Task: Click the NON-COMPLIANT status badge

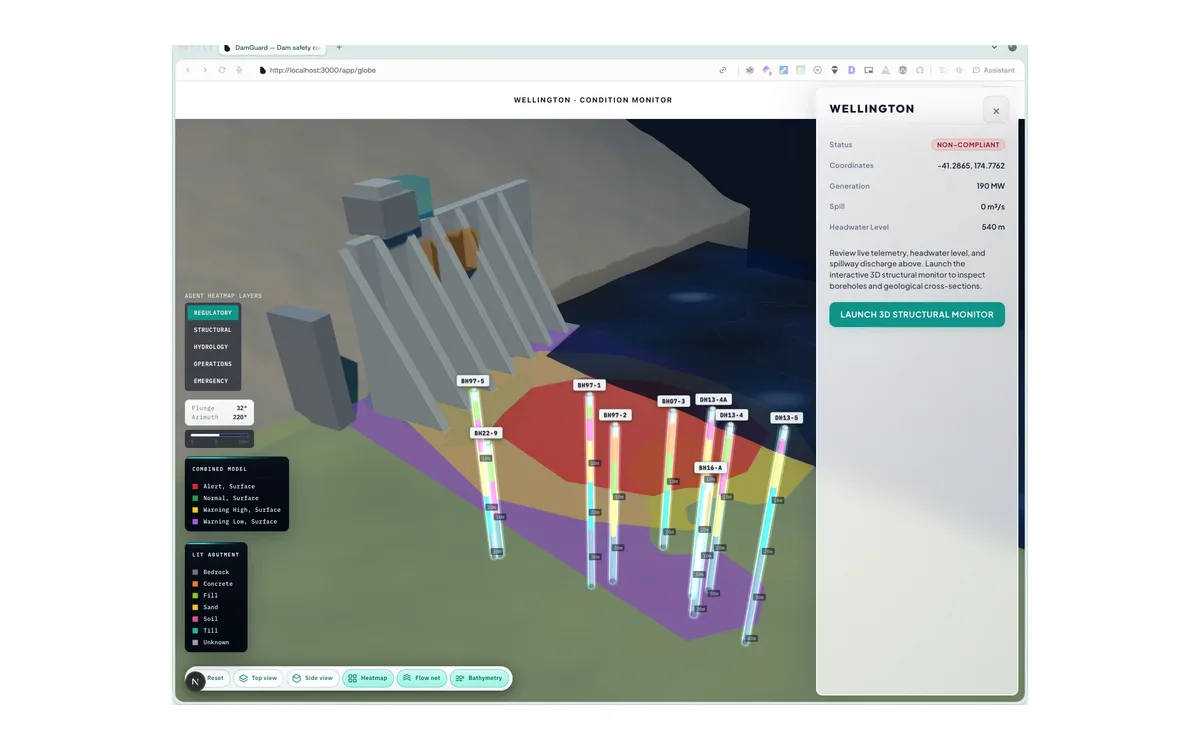Action: coord(967,145)
